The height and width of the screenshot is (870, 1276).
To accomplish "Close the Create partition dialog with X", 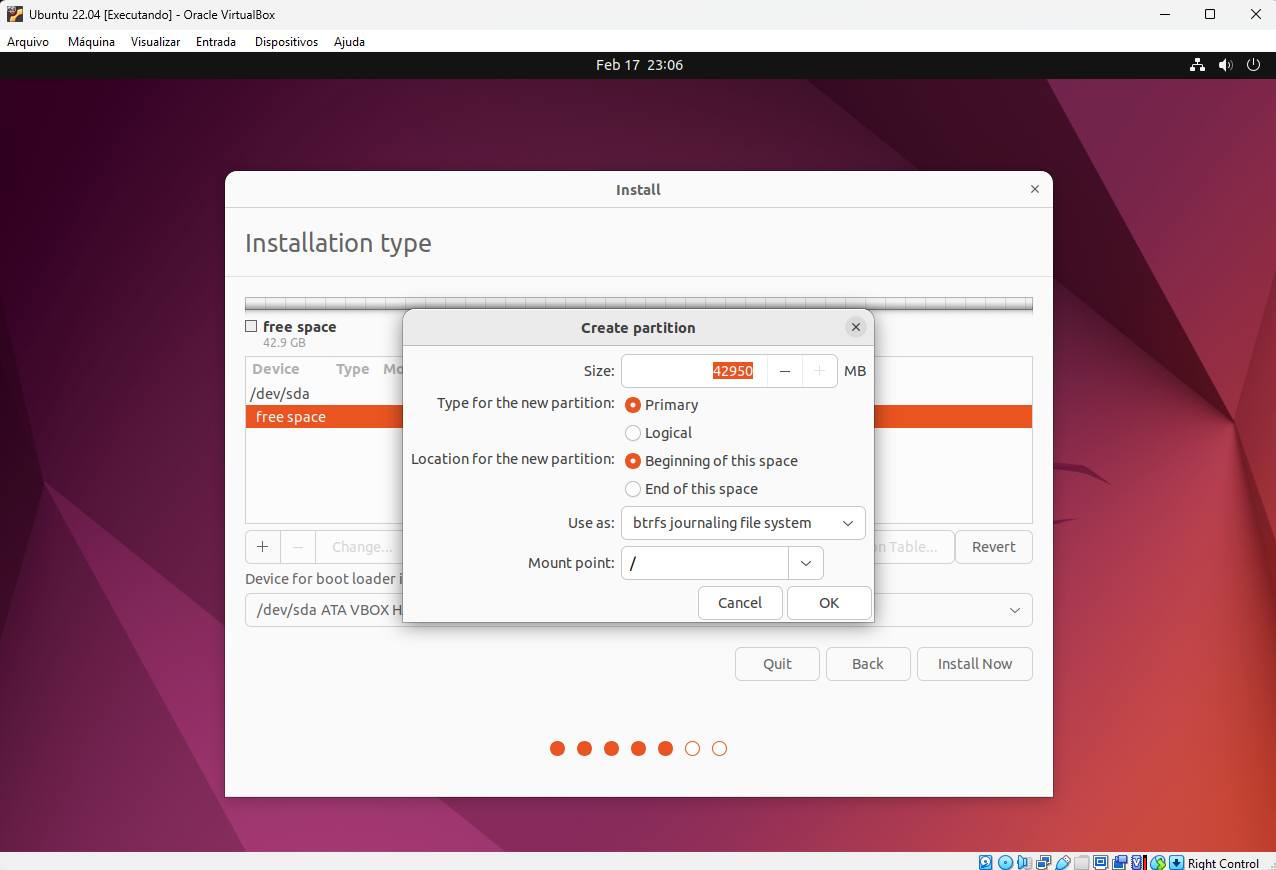I will click(855, 327).
